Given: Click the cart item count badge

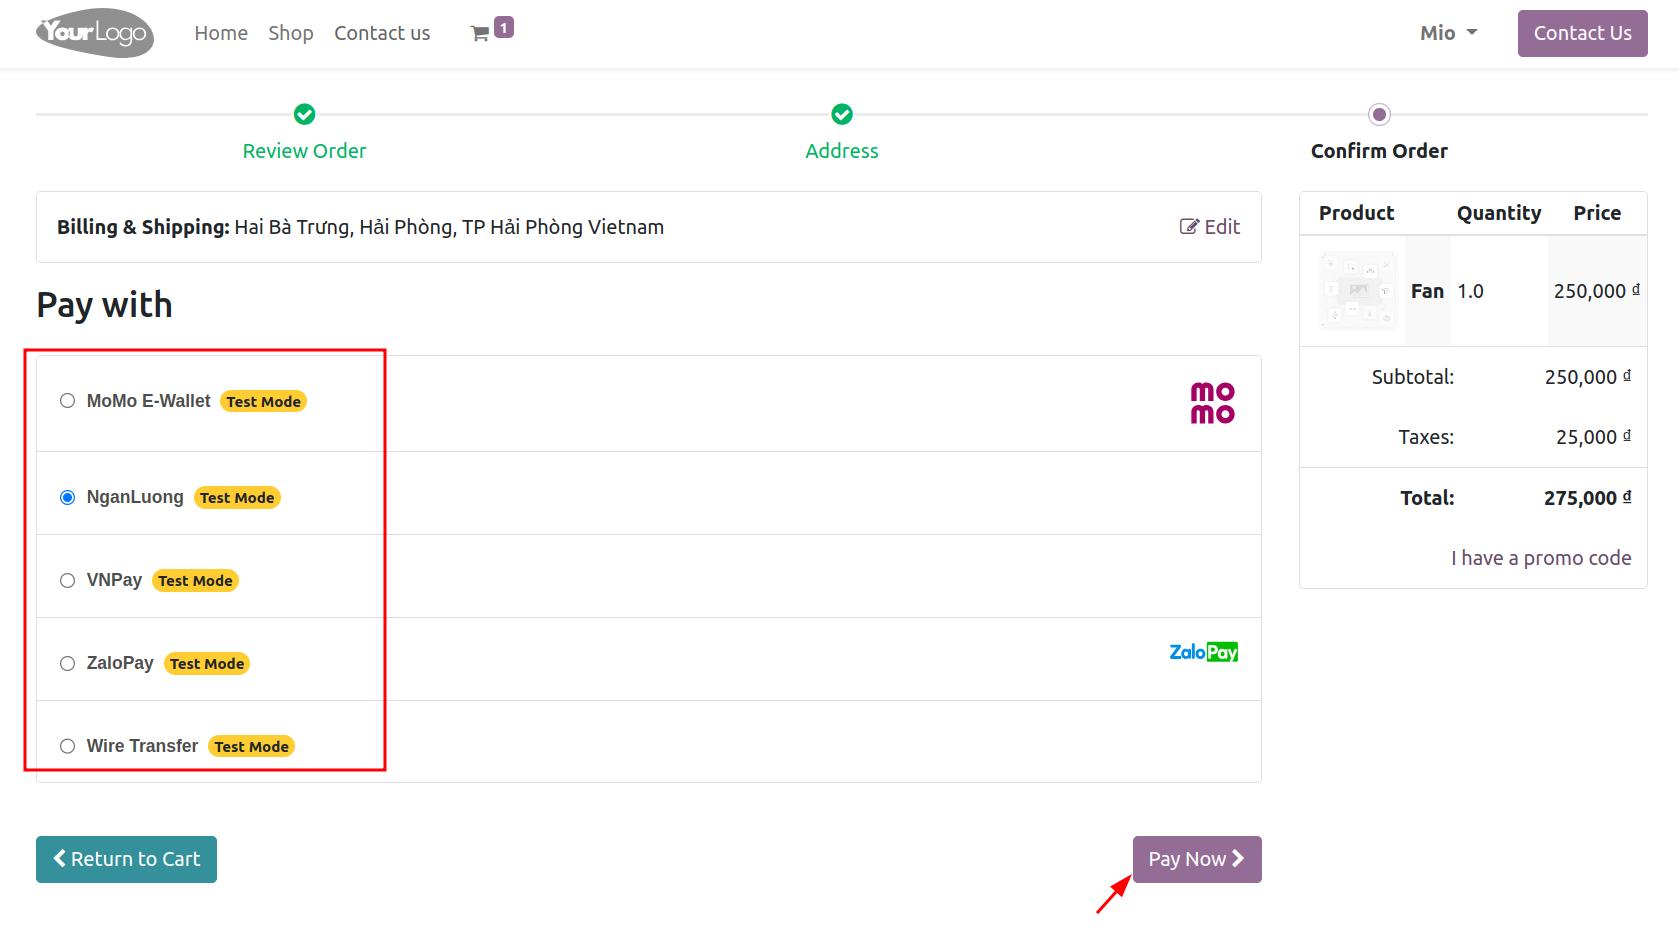Looking at the screenshot, I should click(504, 27).
